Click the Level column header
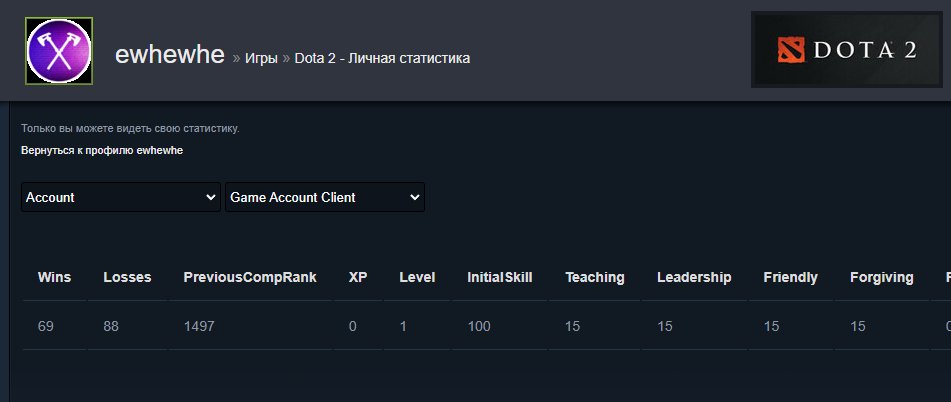 417,277
